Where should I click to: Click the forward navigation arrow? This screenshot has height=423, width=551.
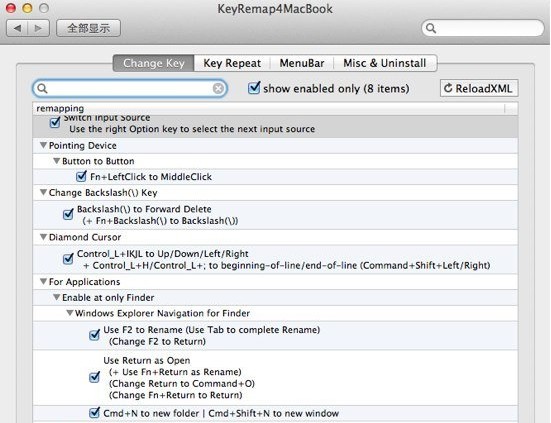(x=38, y=28)
